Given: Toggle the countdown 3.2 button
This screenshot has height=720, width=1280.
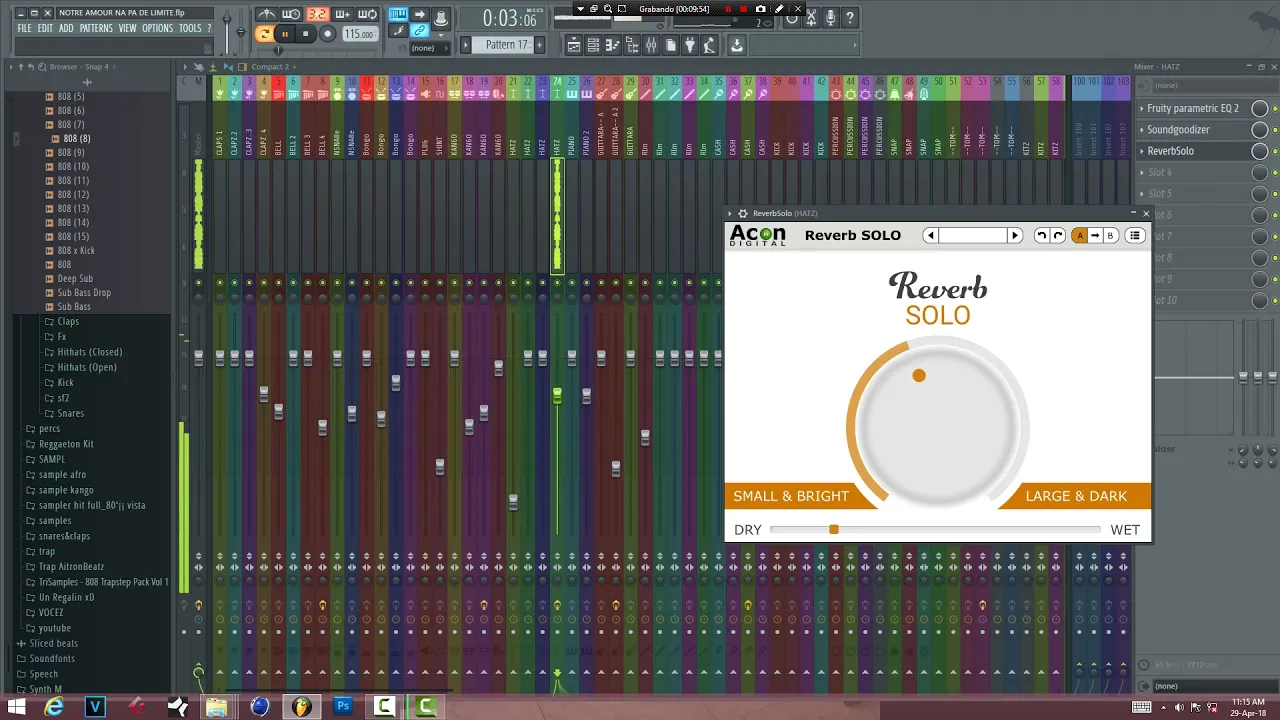Looking at the screenshot, I should (x=317, y=14).
